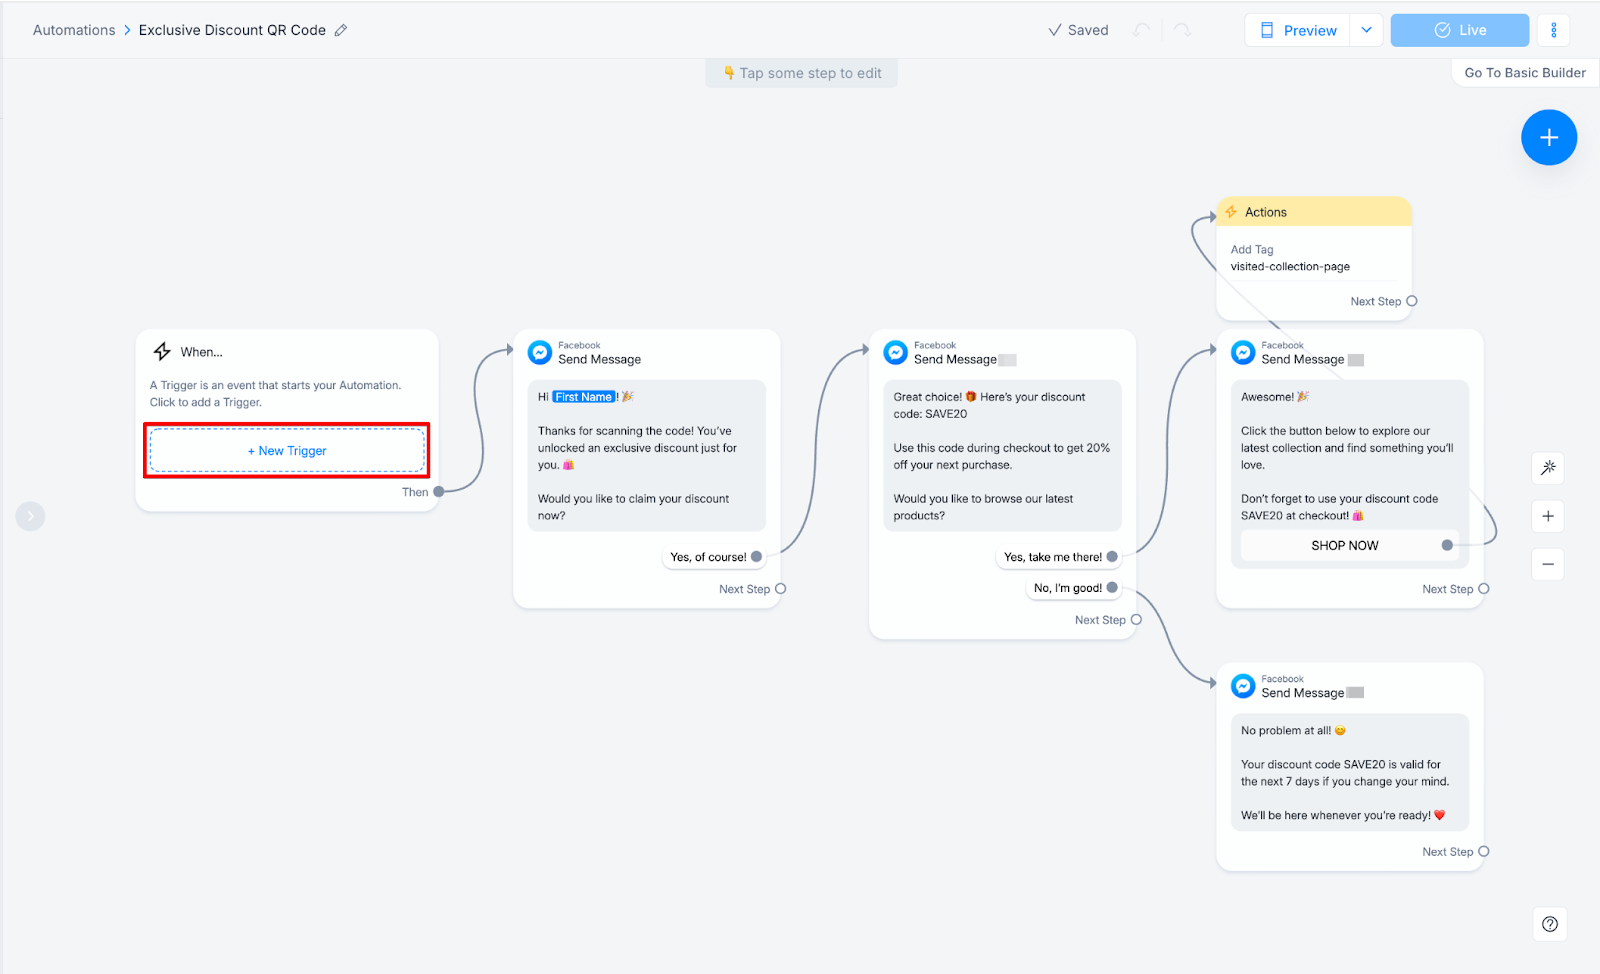
Task: Expand the left sidebar panel arrow
Action: 30,516
